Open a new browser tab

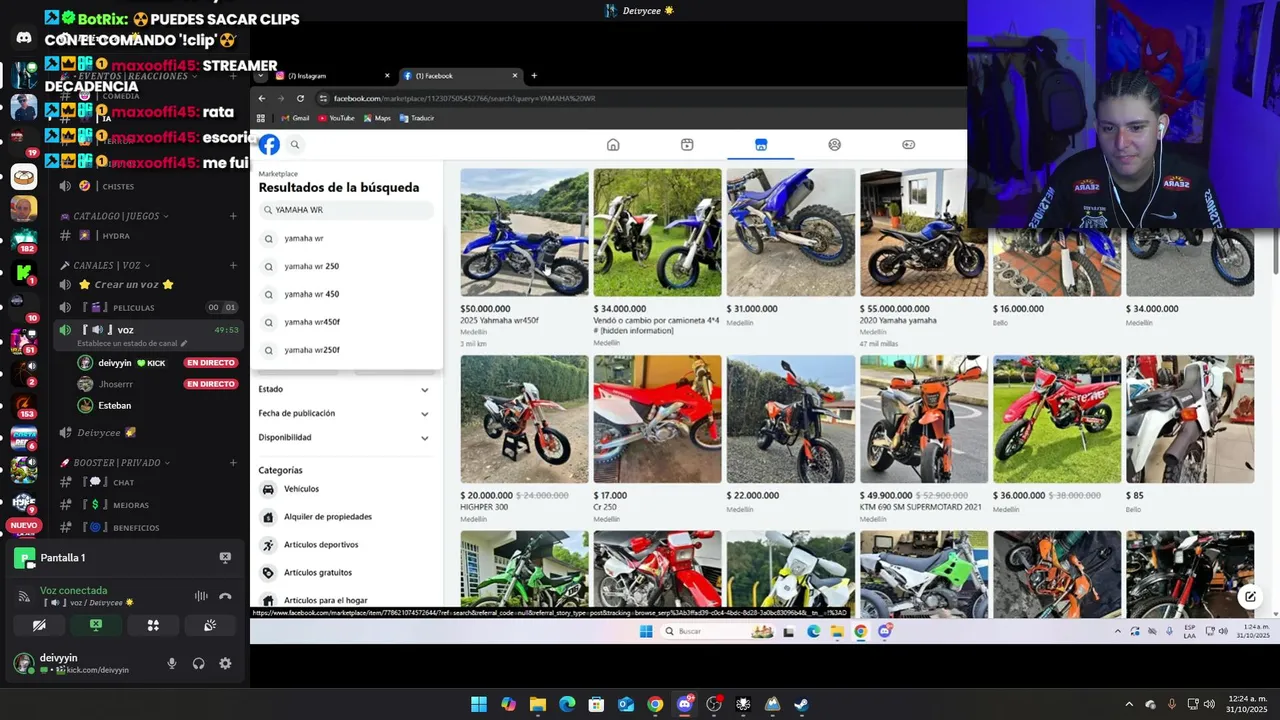(534, 76)
